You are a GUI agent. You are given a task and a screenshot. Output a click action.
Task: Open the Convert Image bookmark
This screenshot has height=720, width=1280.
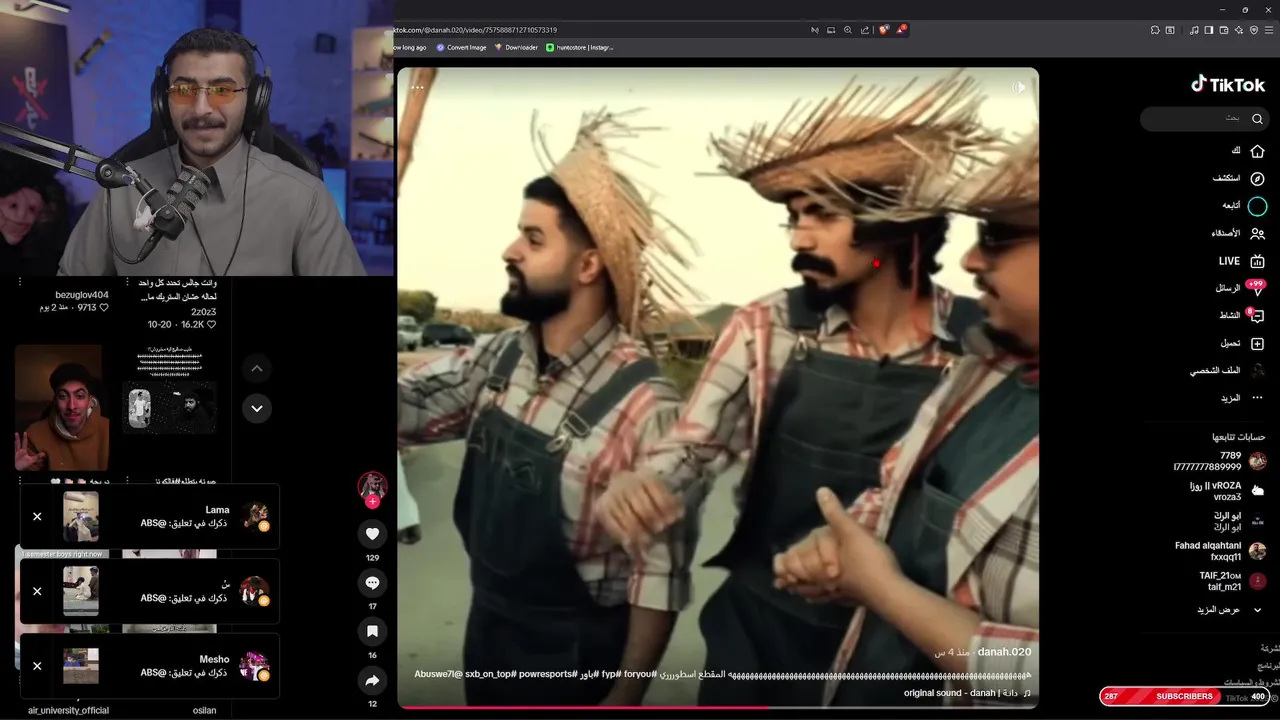(461, 47)
